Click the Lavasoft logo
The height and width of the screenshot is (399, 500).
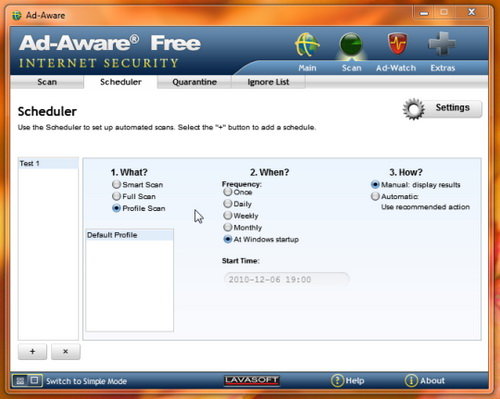[x=252, y=380]
